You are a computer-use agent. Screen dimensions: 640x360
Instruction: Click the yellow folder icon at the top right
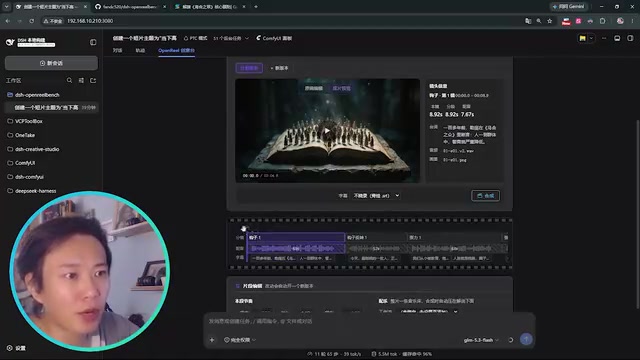tap(582, 38)
